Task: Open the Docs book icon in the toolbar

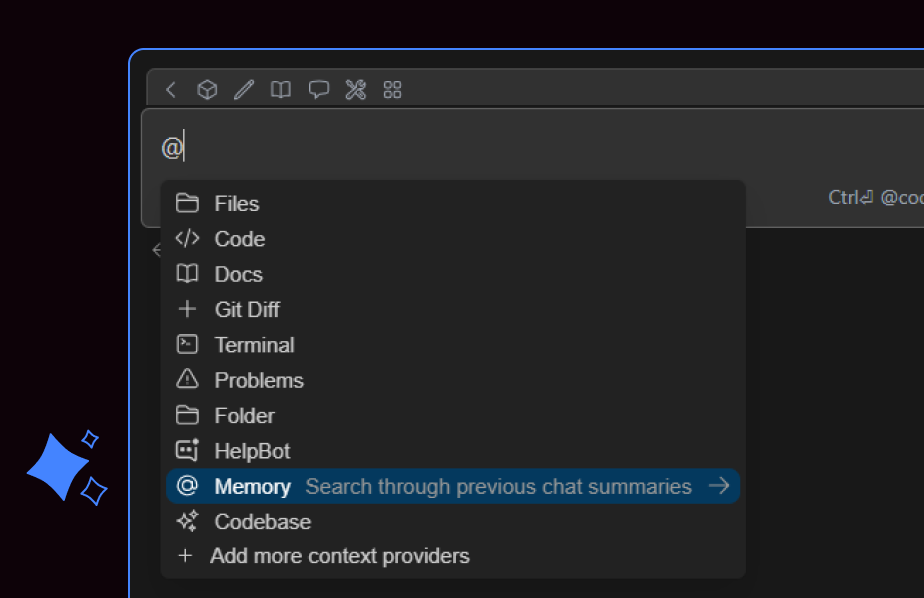Action: [280, 89]
